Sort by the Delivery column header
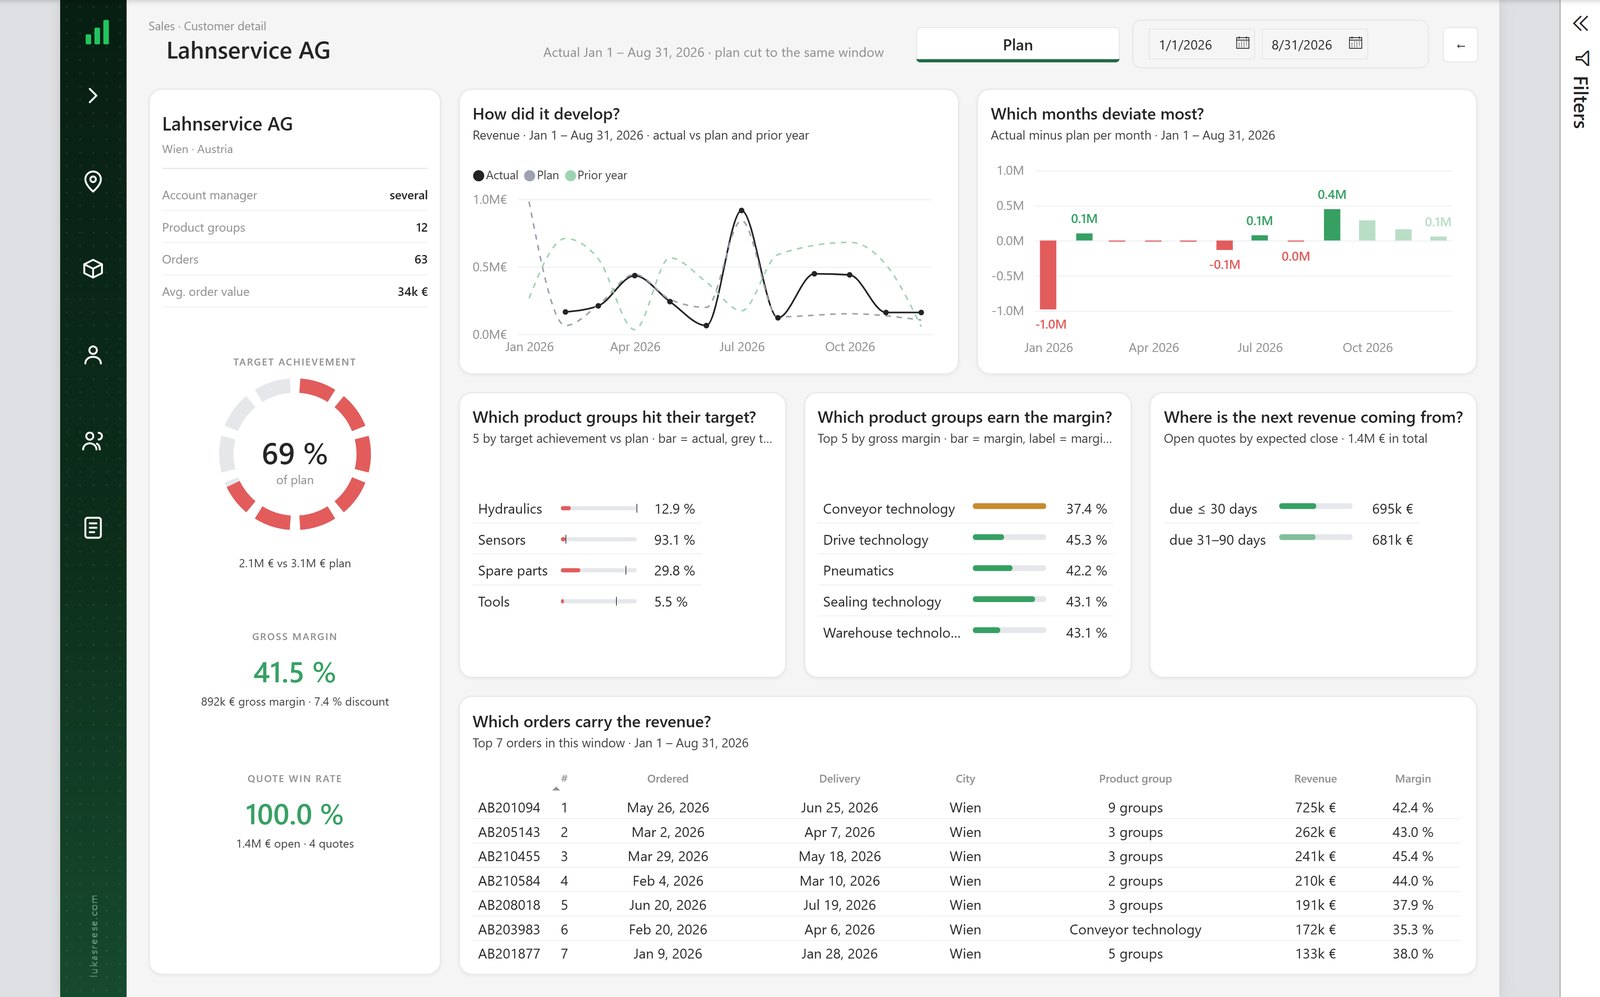 [839, 779]
